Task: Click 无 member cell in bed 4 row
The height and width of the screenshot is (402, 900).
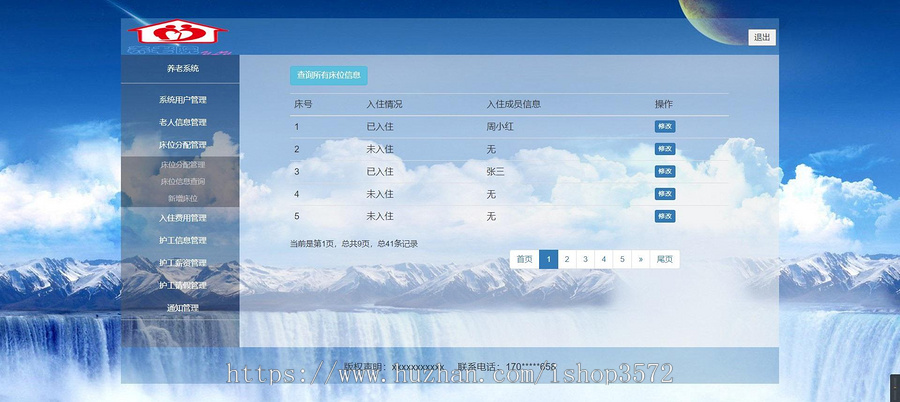Action: click(x=491, y=194)
